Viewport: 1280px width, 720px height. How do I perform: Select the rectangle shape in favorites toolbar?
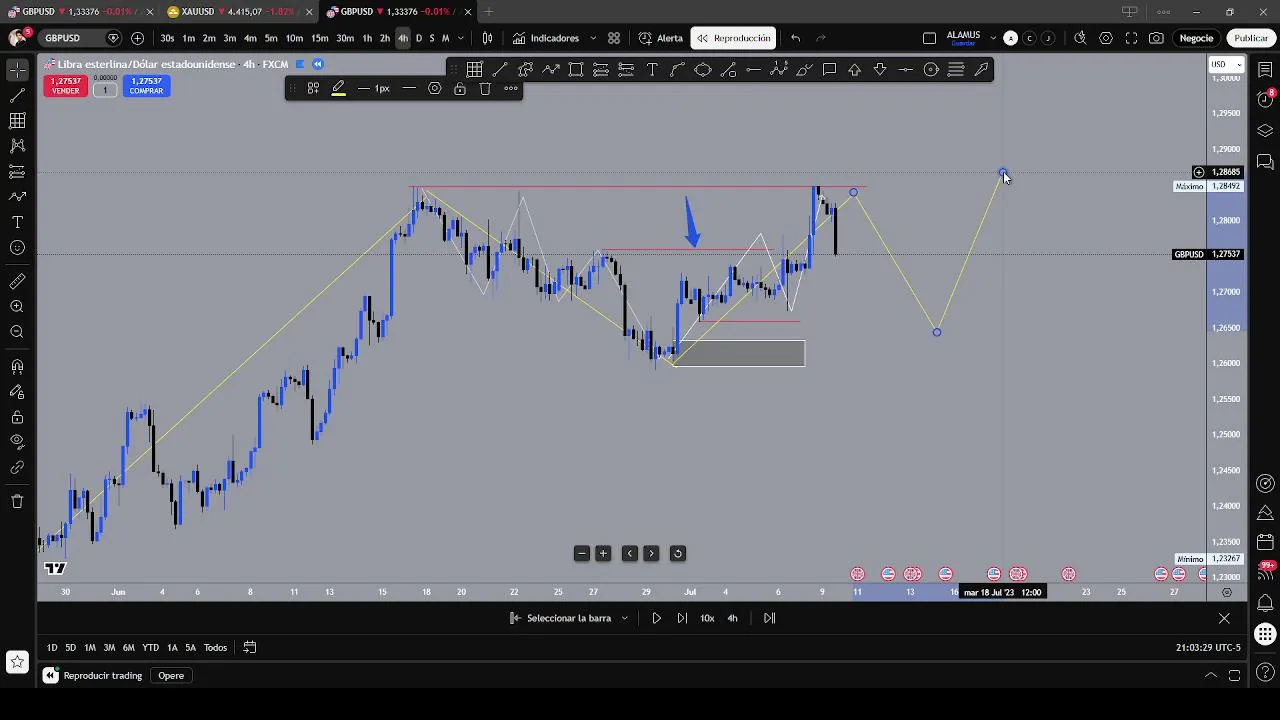(x=576, y=69)
